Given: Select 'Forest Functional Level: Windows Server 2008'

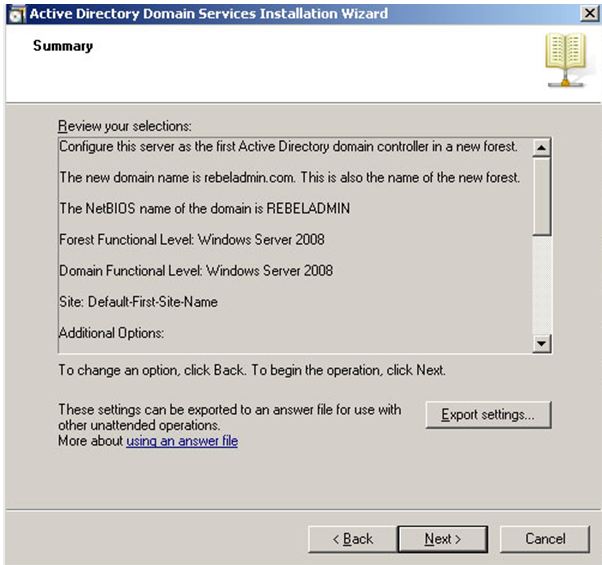Looking at the screenshot, I should [x=192, y=240].
